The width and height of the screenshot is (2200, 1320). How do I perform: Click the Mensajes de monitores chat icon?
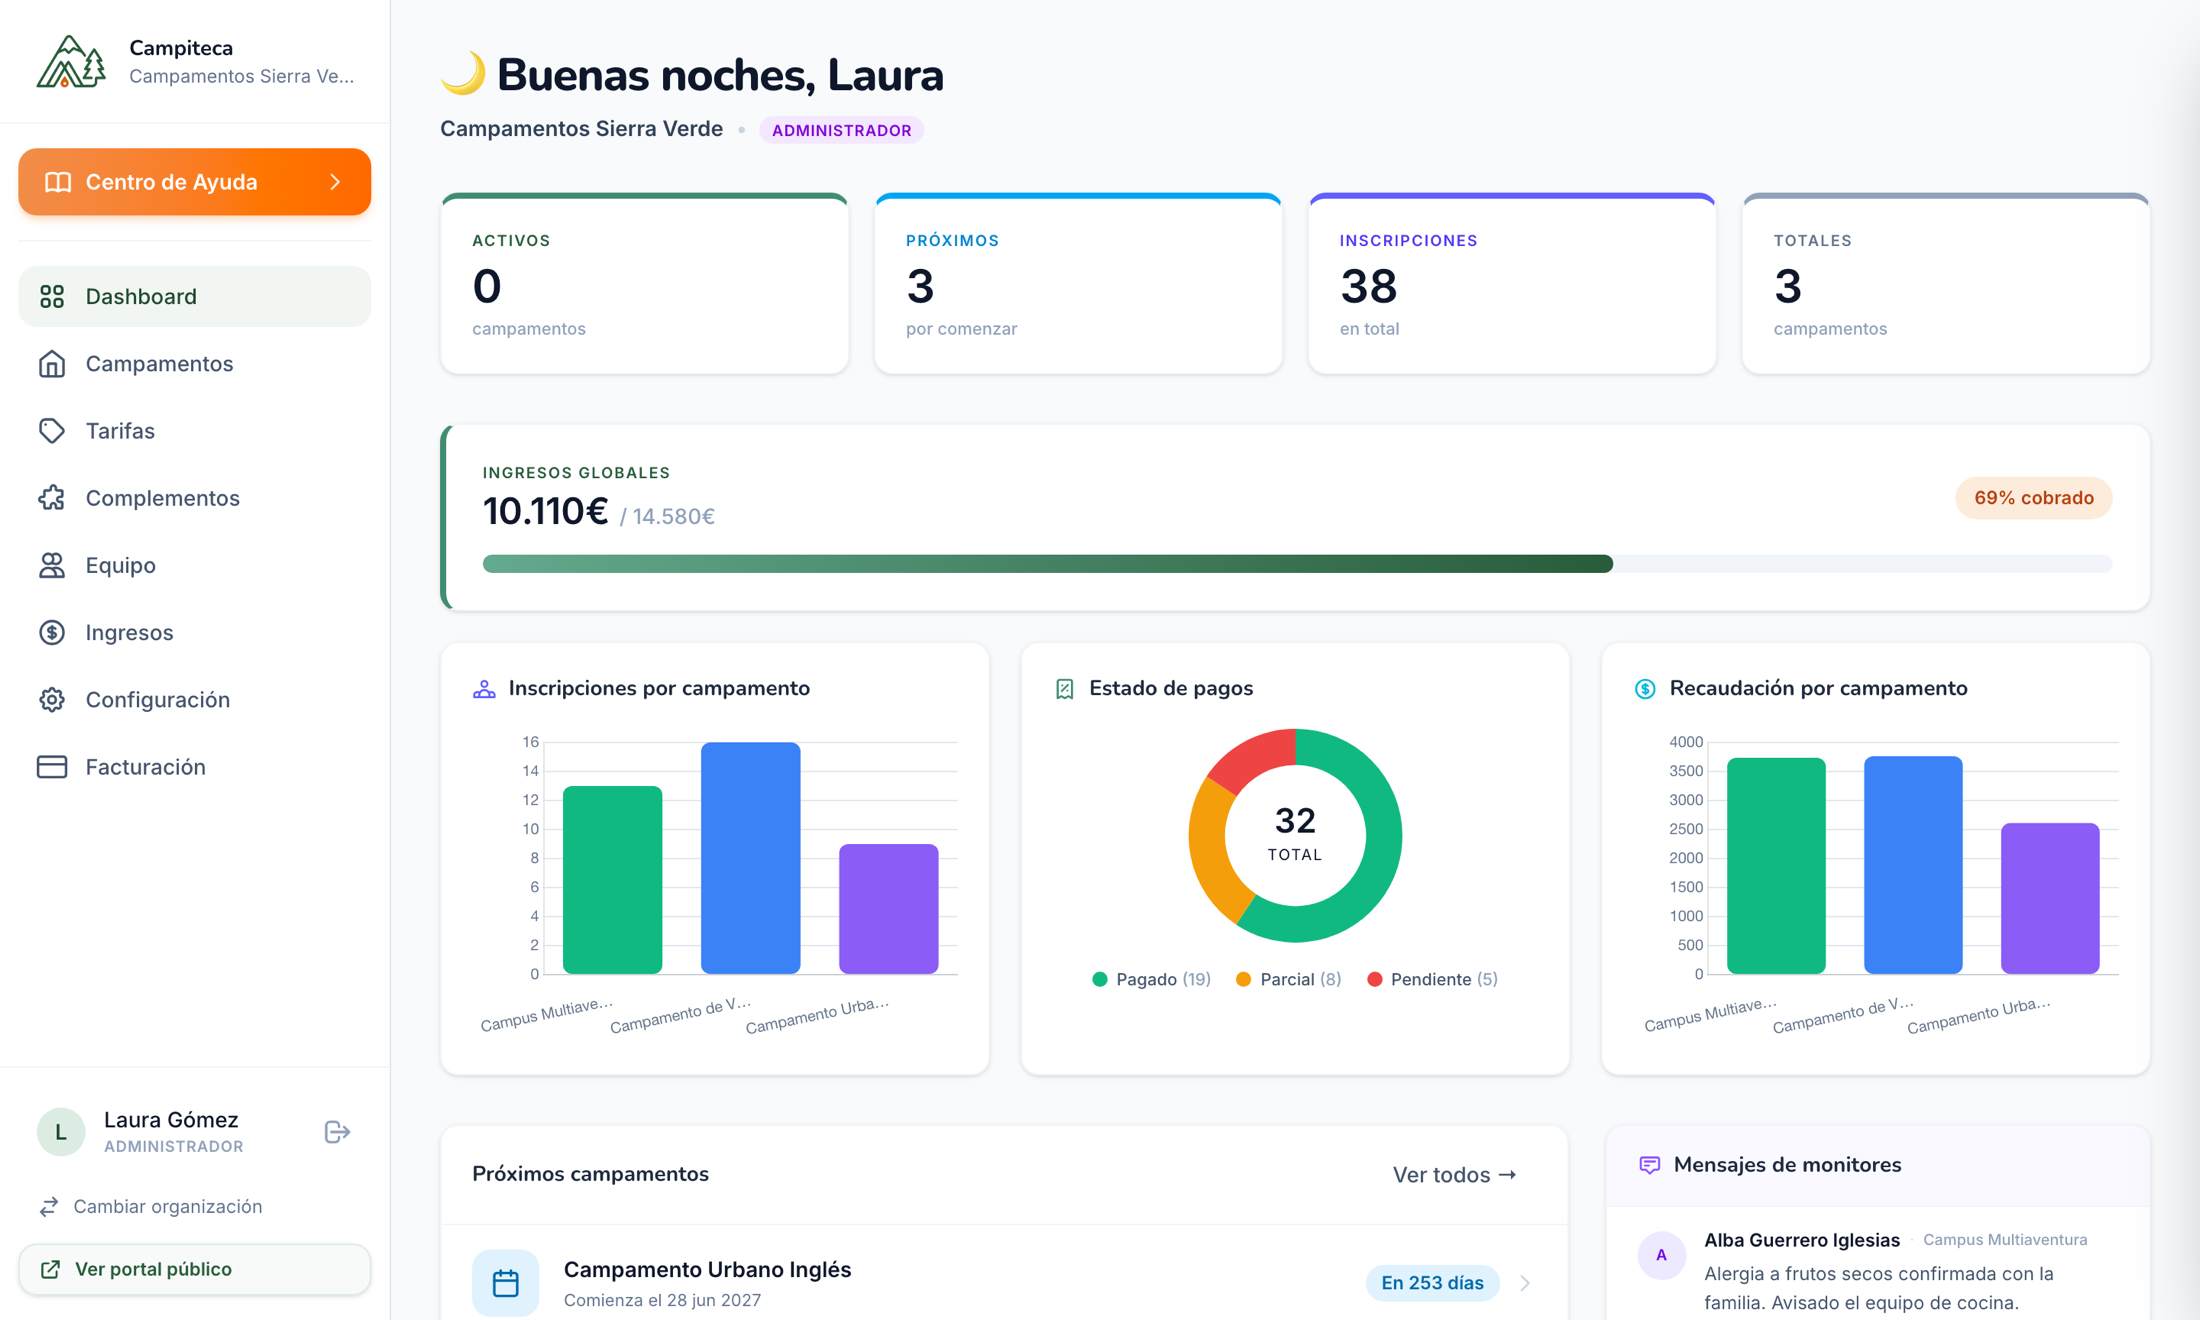coord(1650,1165)
